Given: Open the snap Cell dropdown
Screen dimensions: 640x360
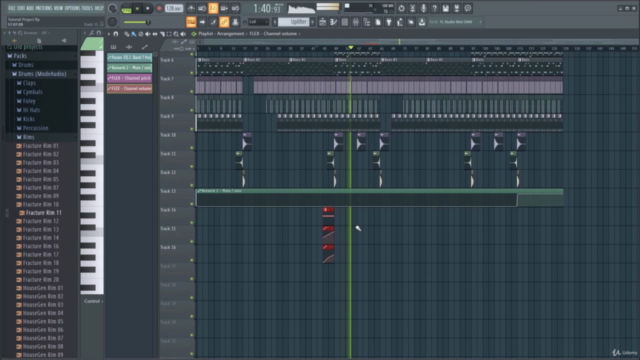Looking at the screenshot, I should click(258, 22).
